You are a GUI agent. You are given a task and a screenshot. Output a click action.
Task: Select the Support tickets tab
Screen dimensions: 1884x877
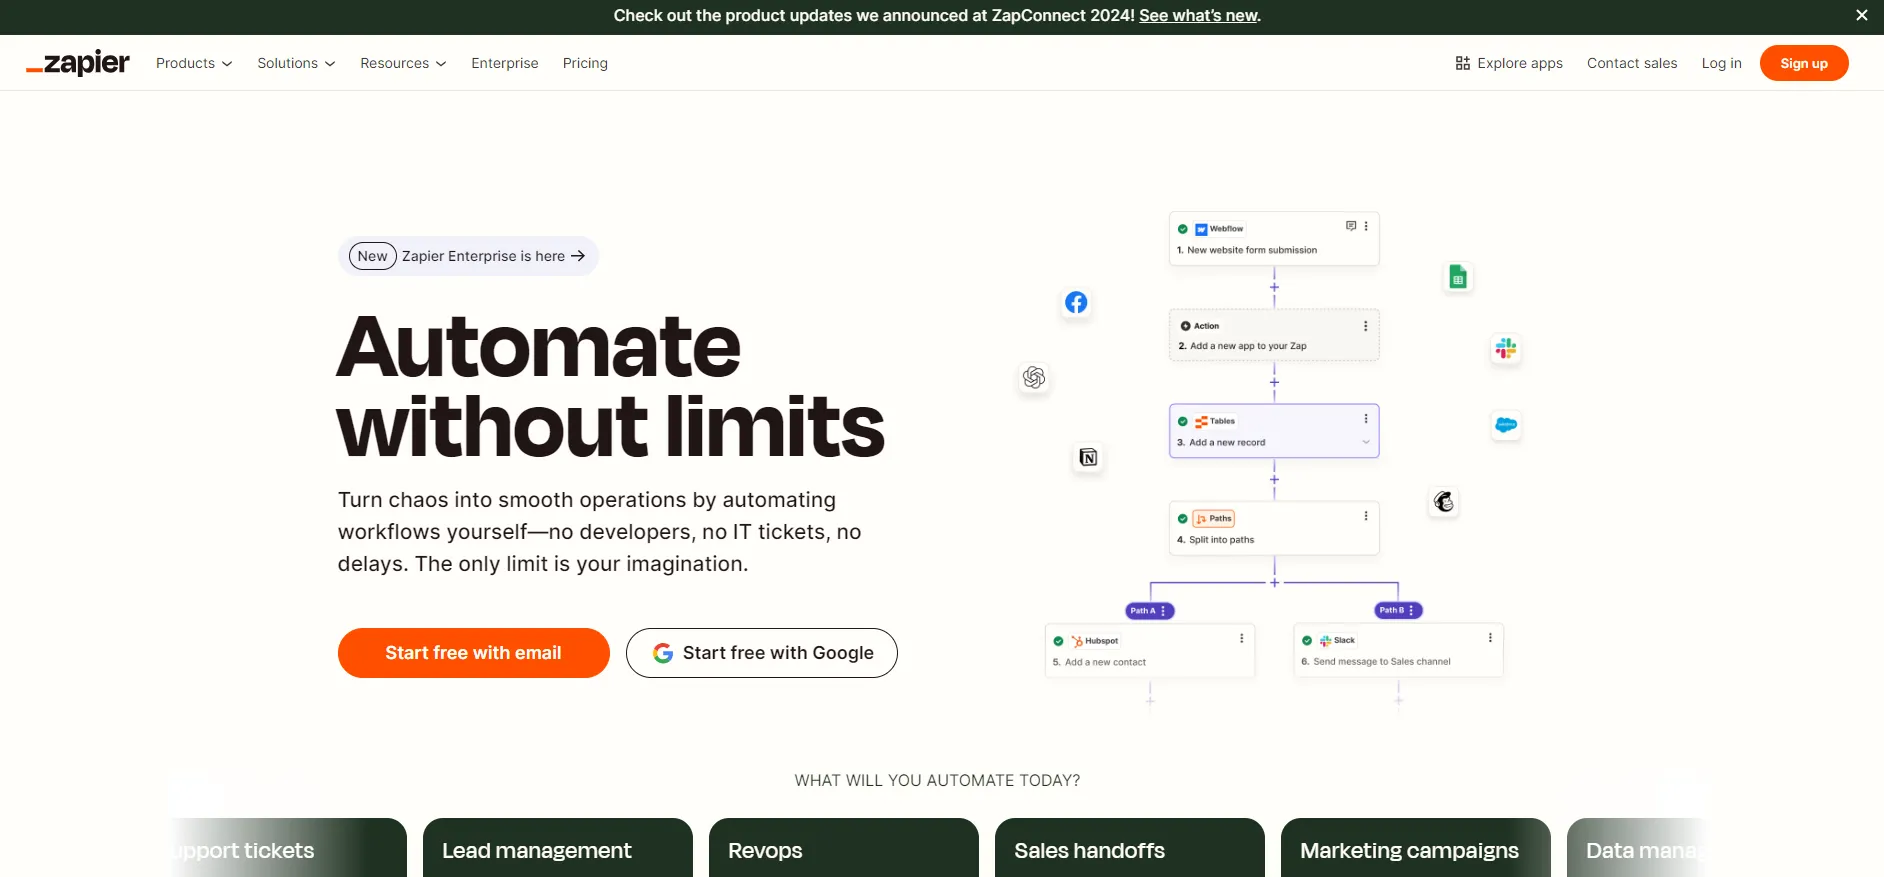288,848
